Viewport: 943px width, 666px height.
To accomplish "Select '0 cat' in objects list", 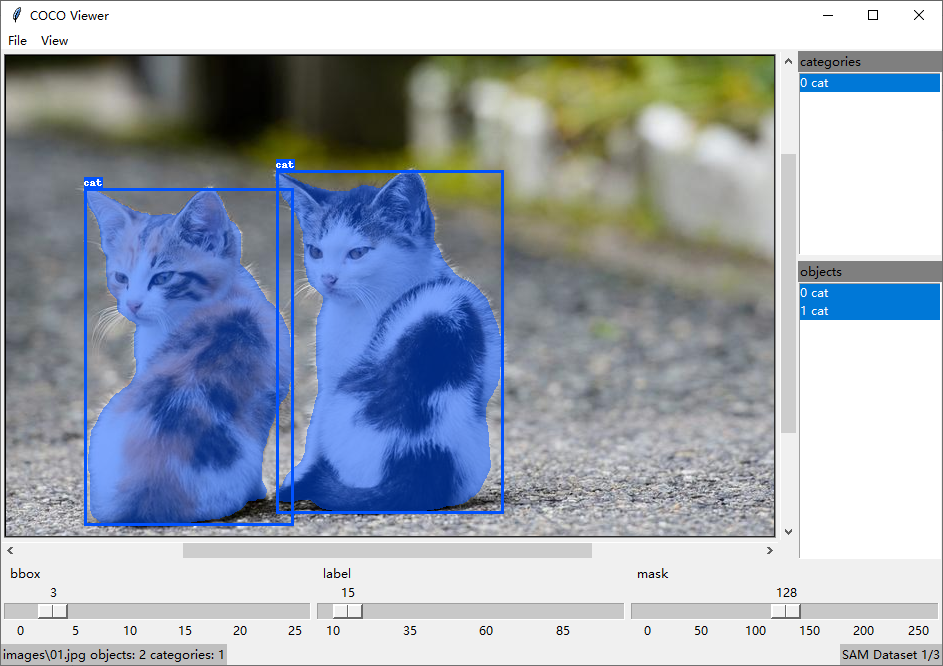I will pos(869,293).
